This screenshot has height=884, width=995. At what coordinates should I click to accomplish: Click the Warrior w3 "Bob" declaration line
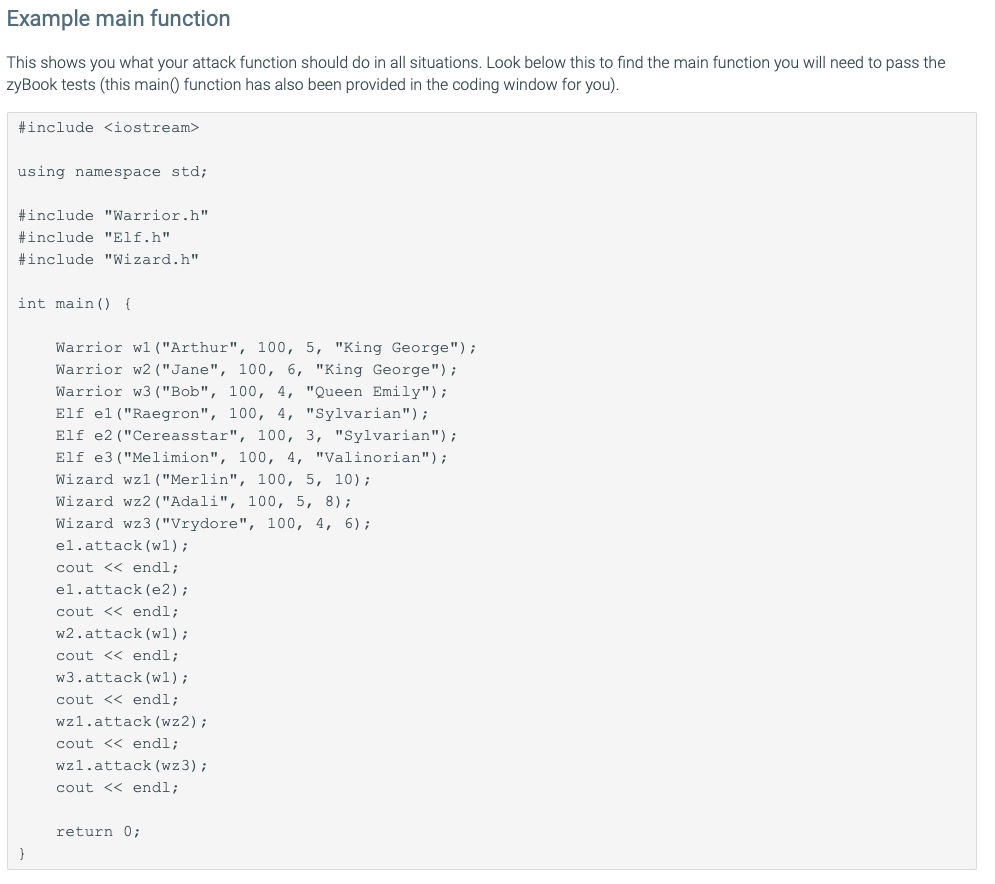click(251, 392)
